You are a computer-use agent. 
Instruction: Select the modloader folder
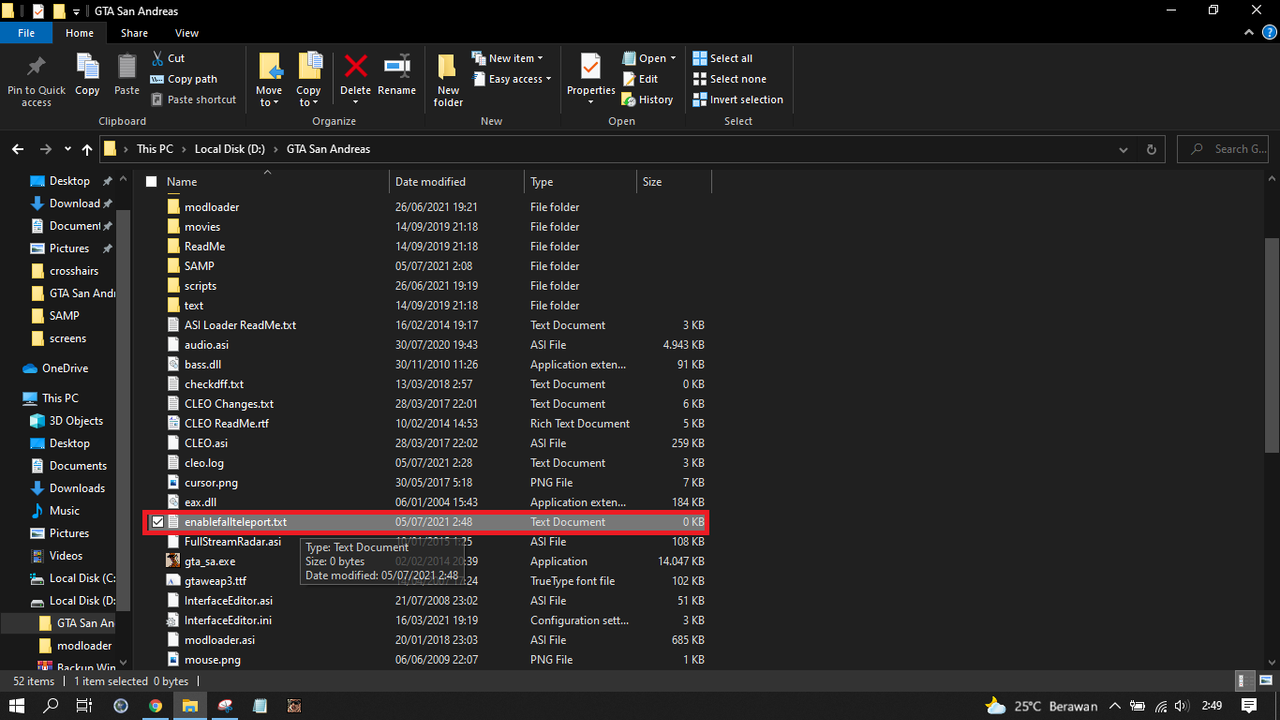(212, 207)
